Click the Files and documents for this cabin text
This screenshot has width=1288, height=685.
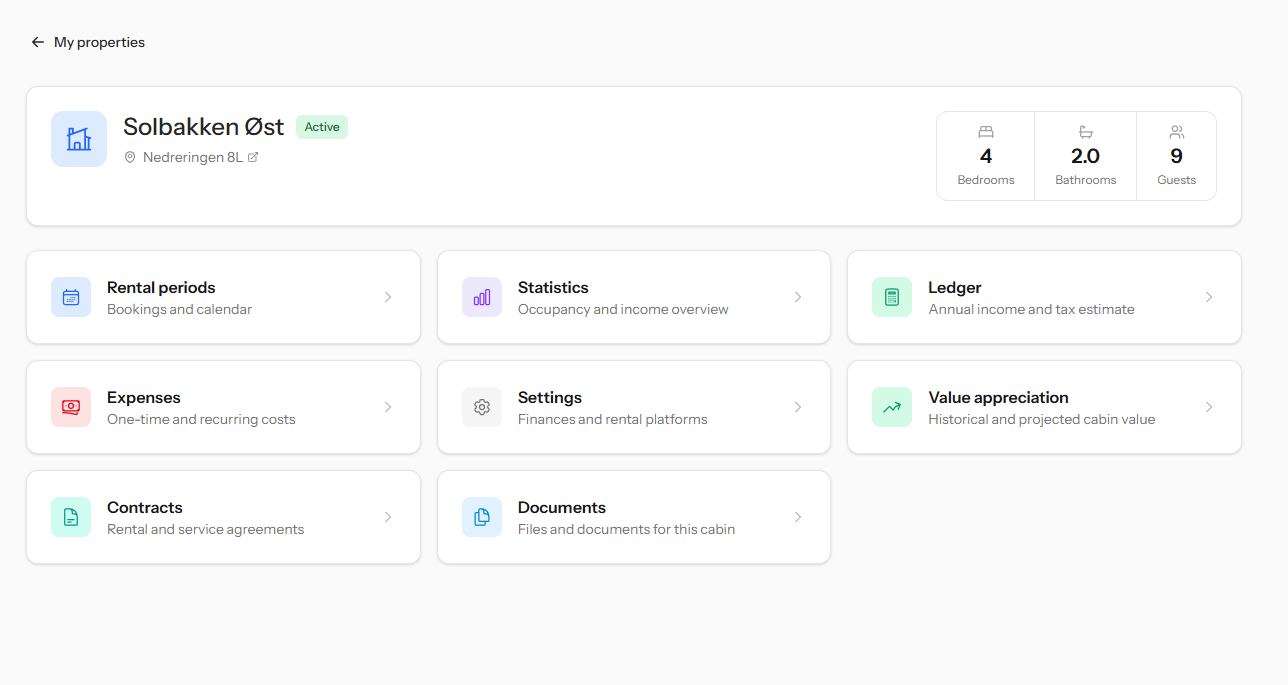[627, 529]
